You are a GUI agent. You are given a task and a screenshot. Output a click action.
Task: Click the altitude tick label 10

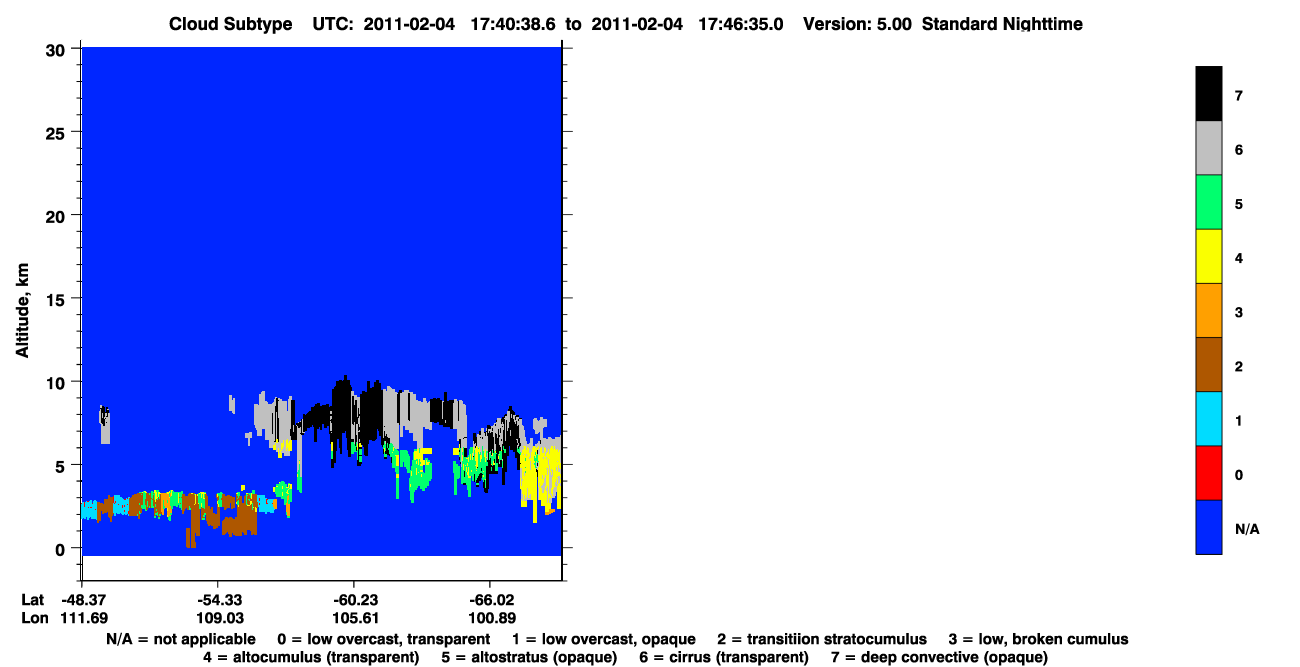(57, 382)
